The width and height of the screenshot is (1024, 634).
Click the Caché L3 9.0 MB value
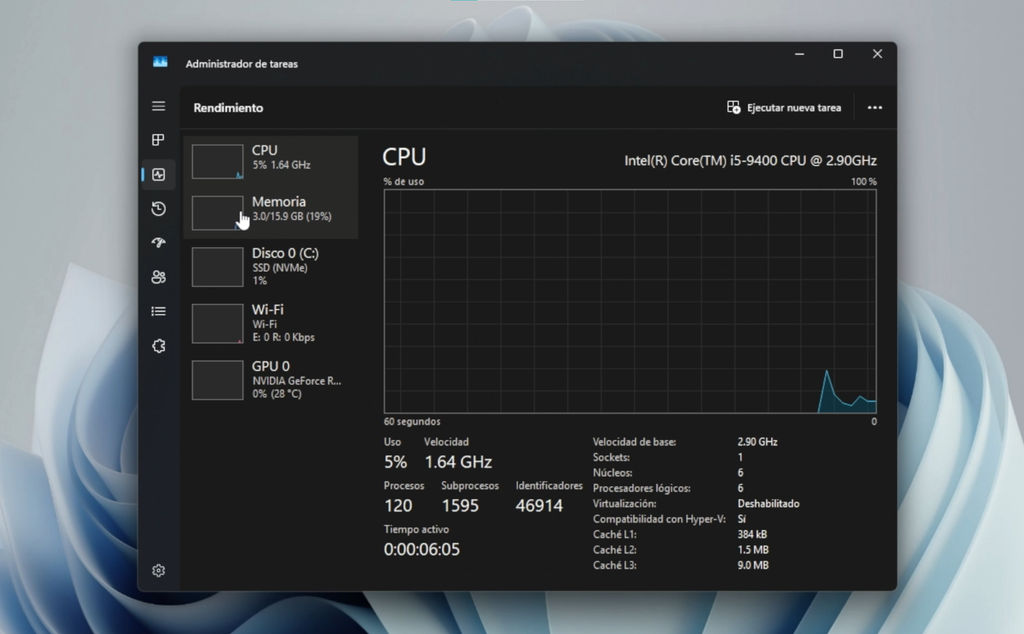753,565
